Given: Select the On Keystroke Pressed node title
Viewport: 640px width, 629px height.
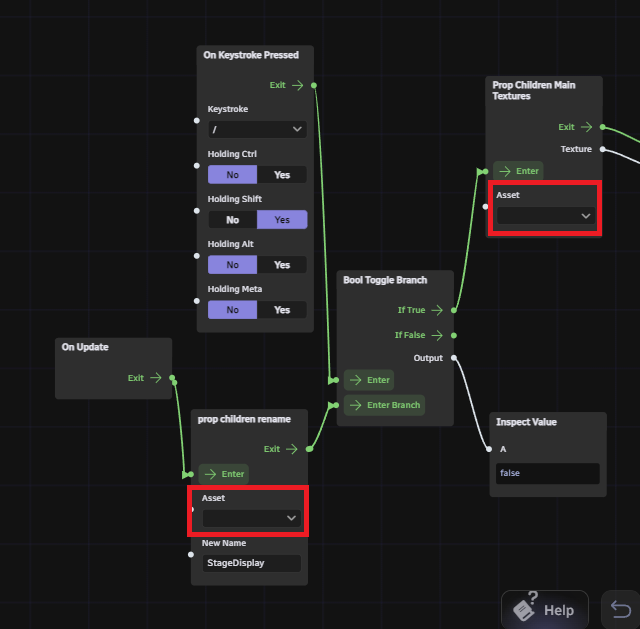Looking at the screenshot, I should [x=251, y=55].
